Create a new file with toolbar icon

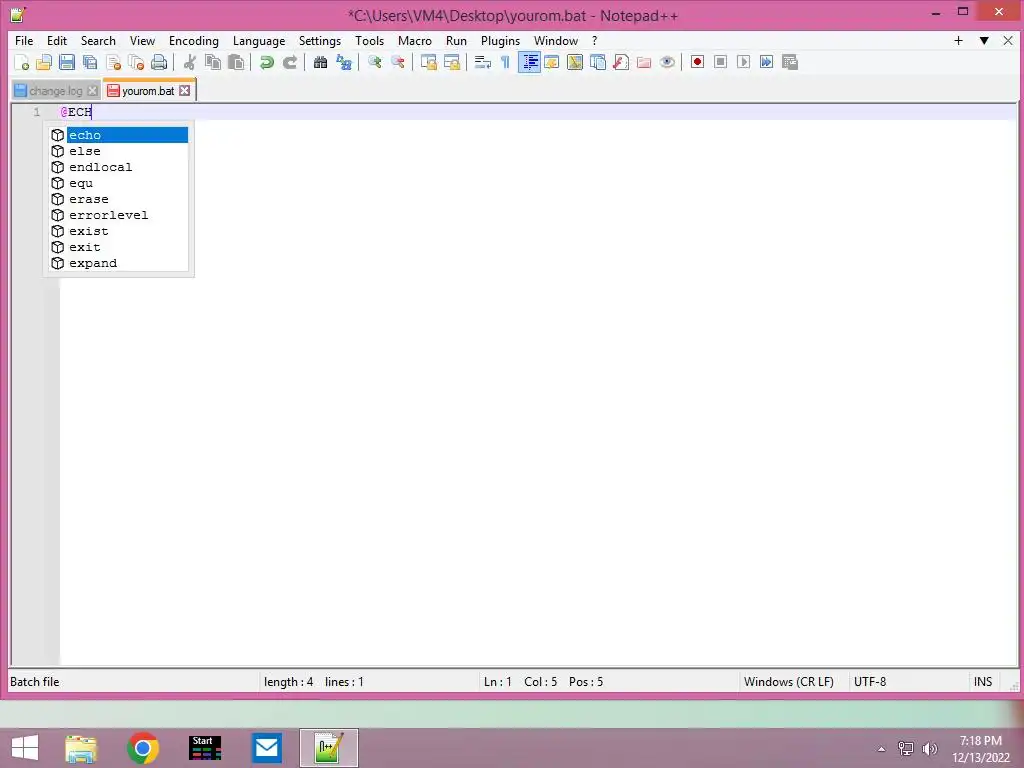21,62
